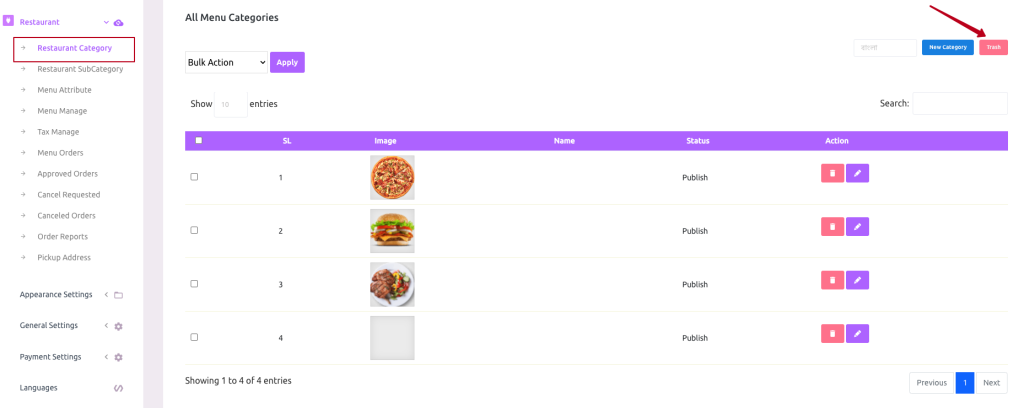The height and width of the screenshot is (408, 1024).
Task: Open the Bulk Action dropdown
Action: 226,63
